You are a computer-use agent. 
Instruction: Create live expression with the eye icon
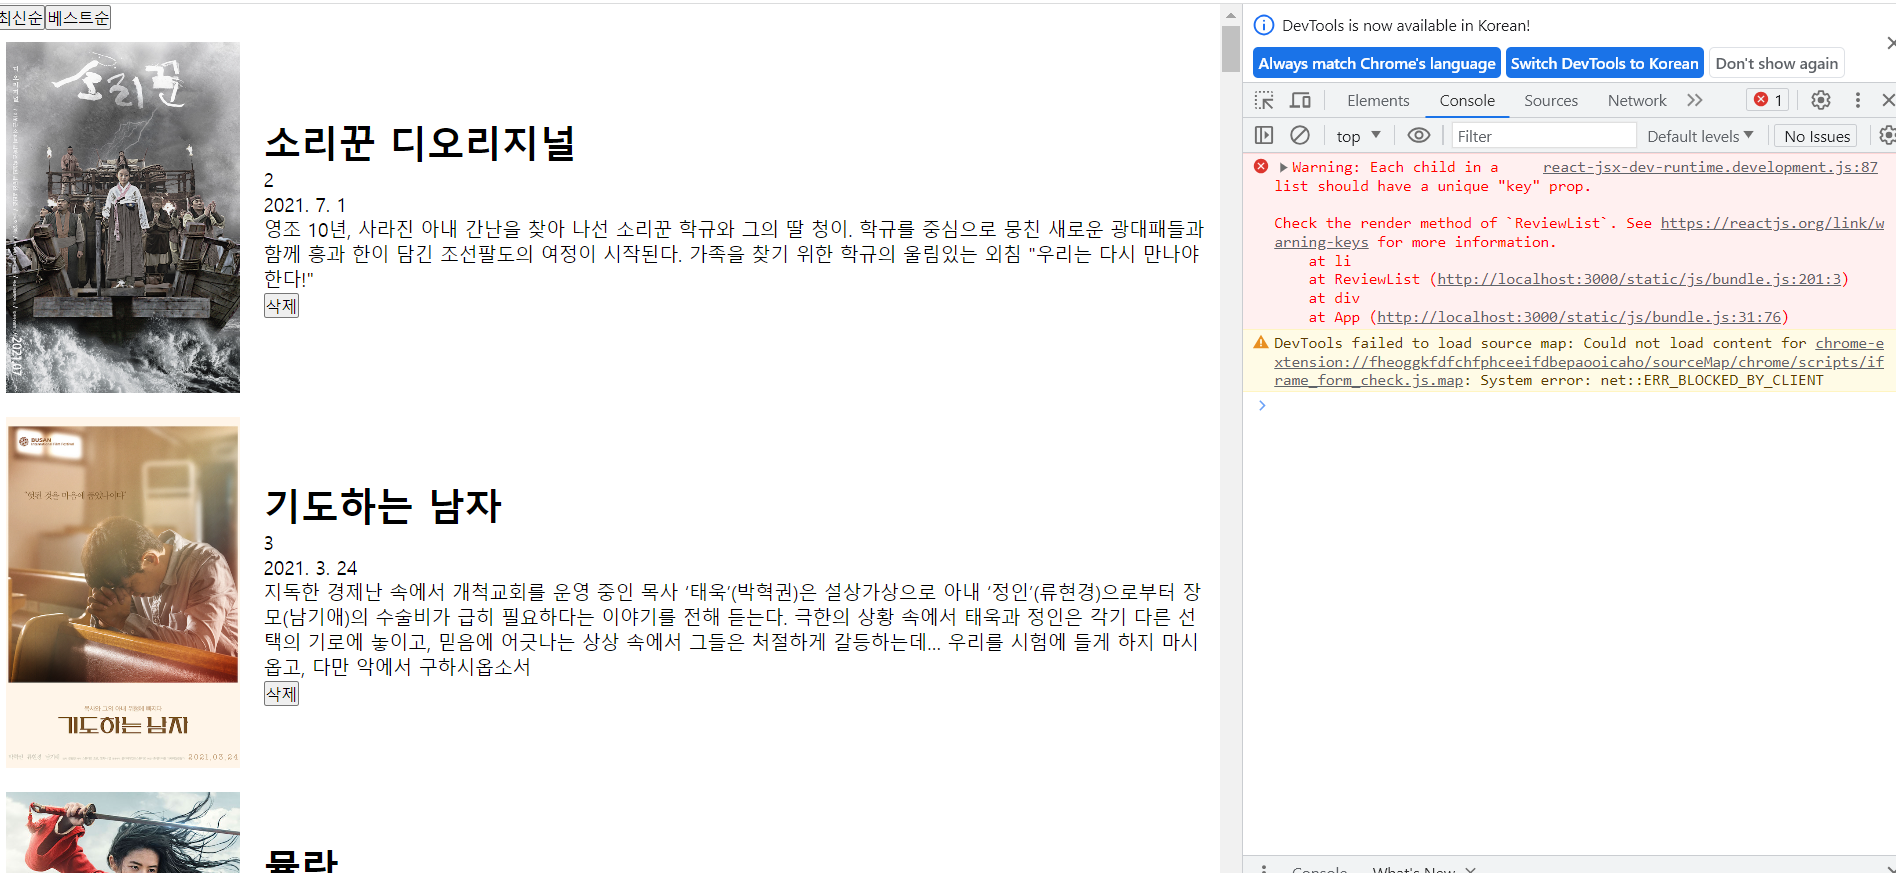(x=1419, y=135)
